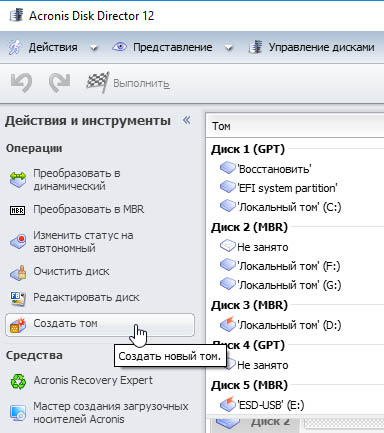Click the Операции section heading
The image size is (384, 433).
[x=34, y=148]
